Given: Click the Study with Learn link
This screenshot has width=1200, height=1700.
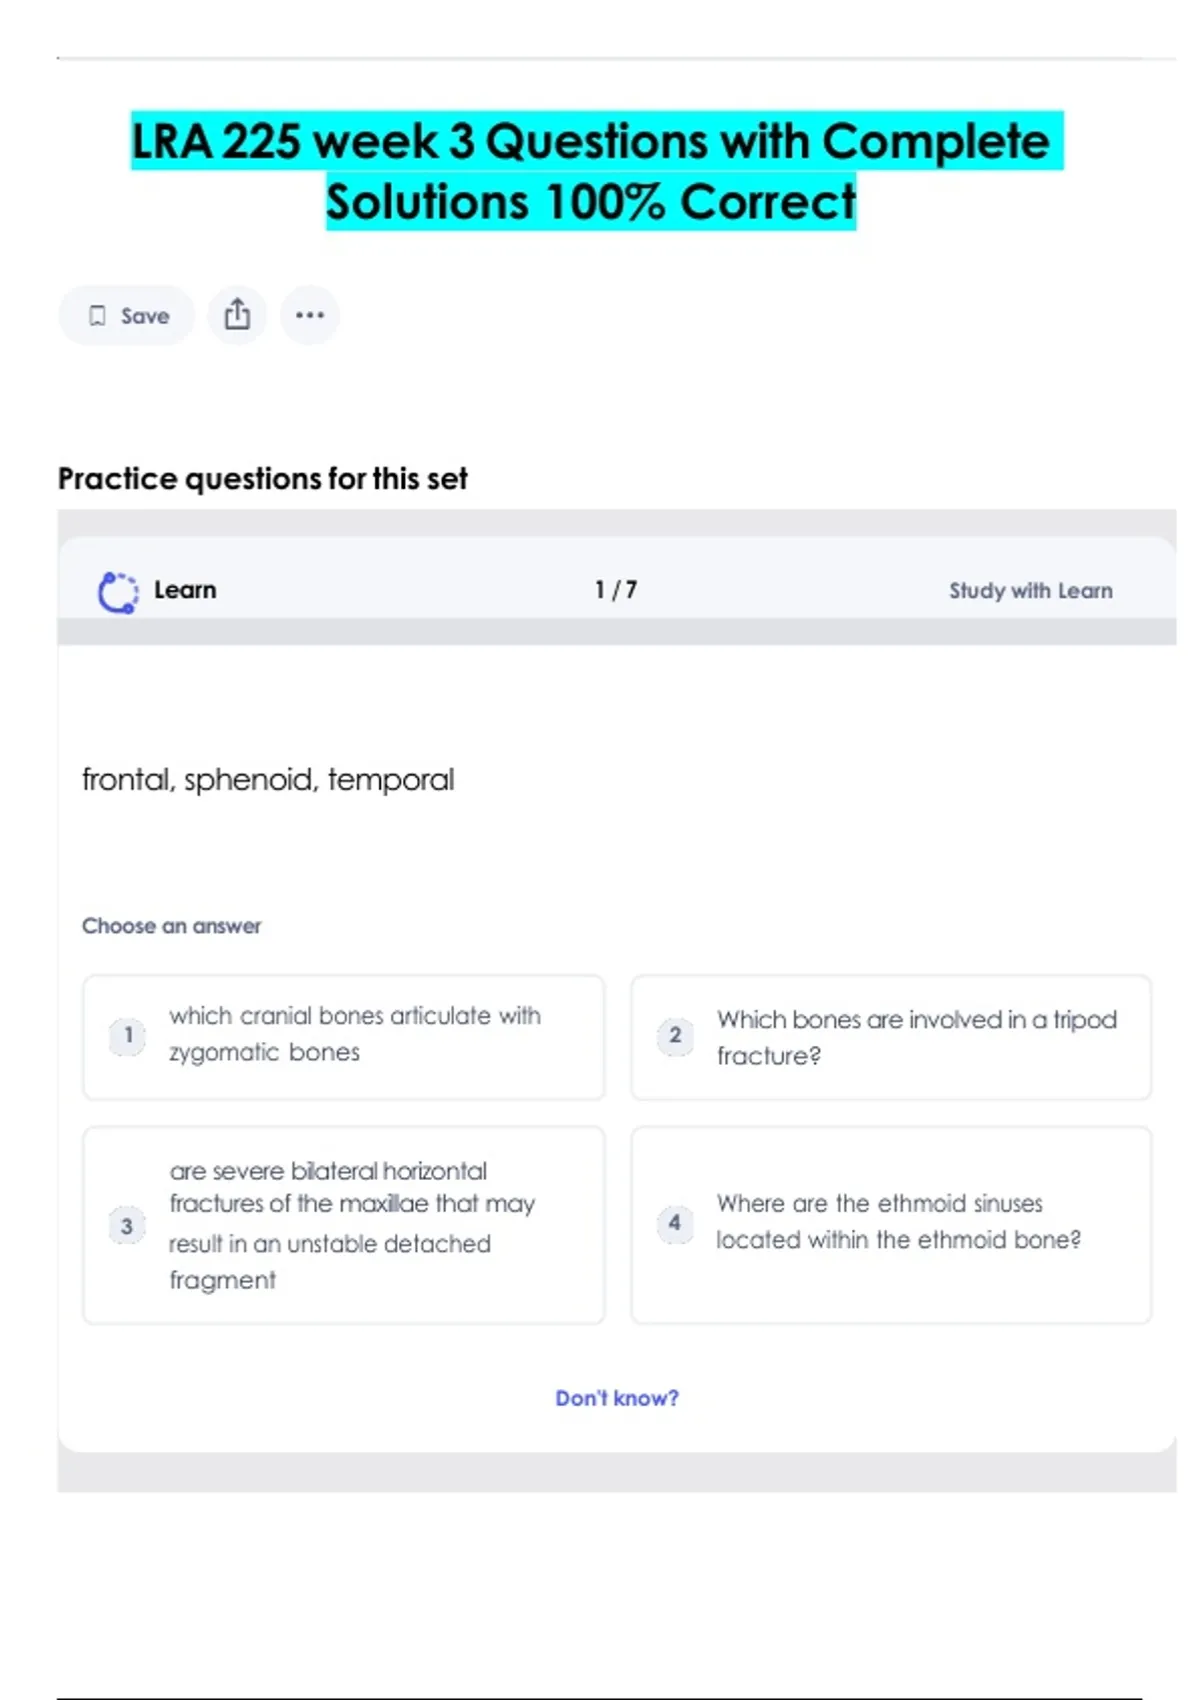Looking at the screenshot, I should (x=1030, y=591).
